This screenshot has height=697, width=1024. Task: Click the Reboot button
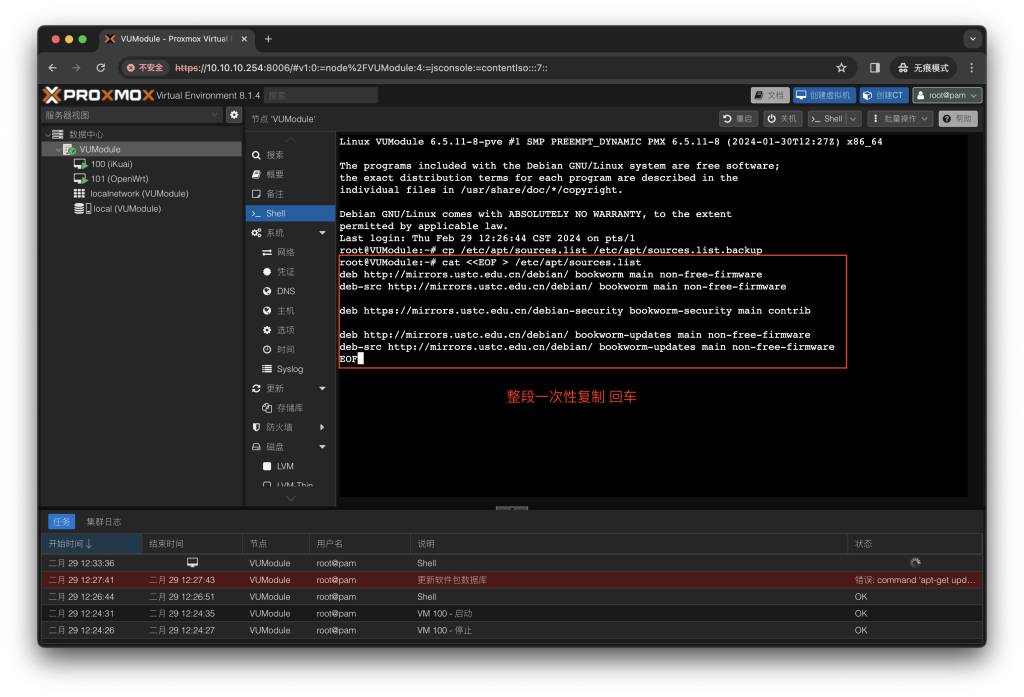pos(738,119)
